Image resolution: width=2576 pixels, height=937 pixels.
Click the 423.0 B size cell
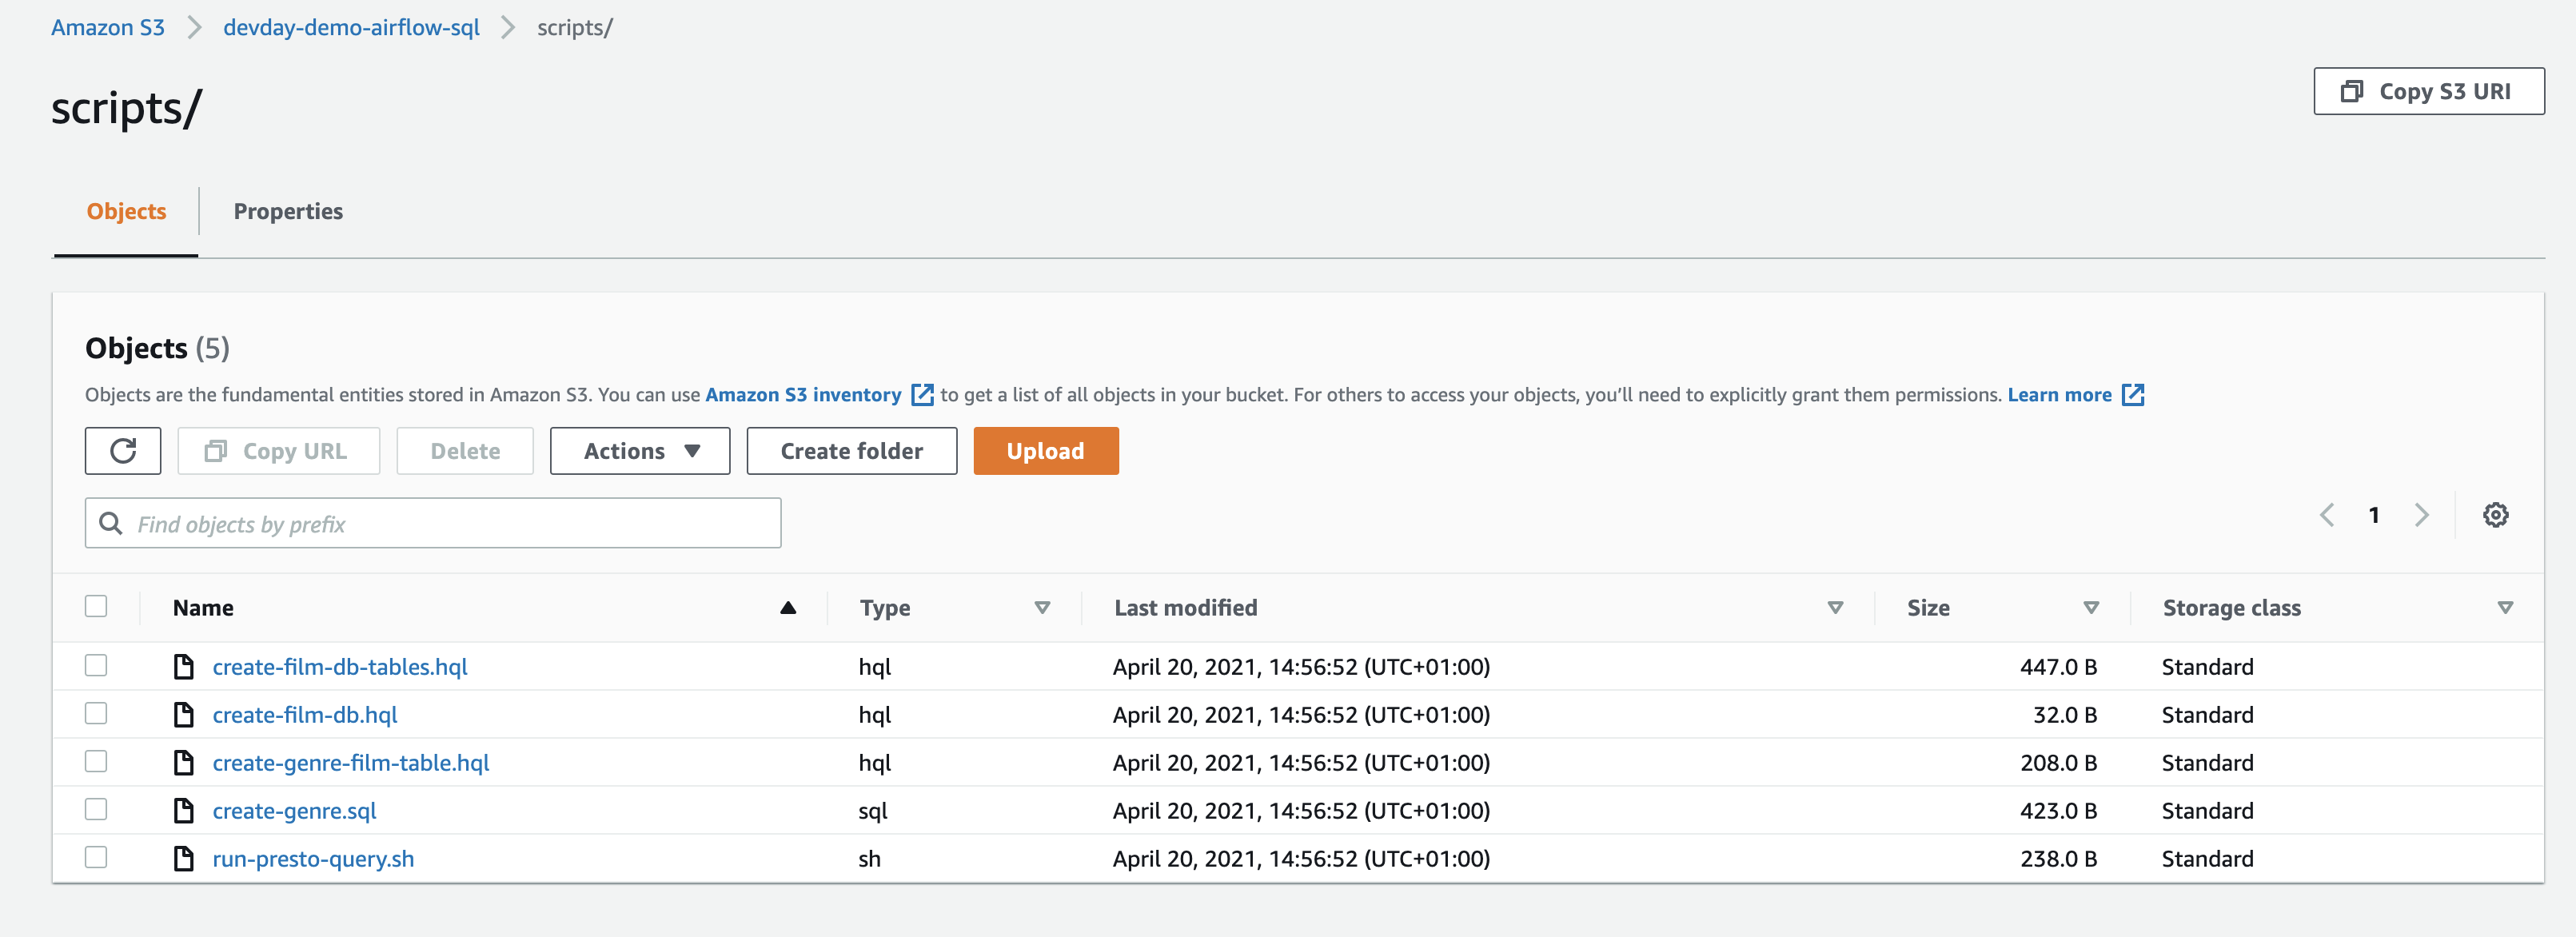[2058, 811]
